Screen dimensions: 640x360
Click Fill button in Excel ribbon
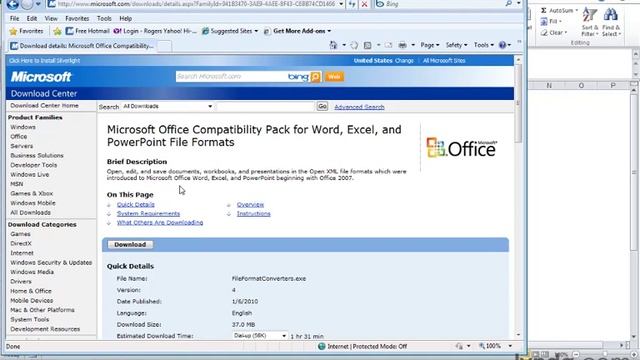coord(552,21)
